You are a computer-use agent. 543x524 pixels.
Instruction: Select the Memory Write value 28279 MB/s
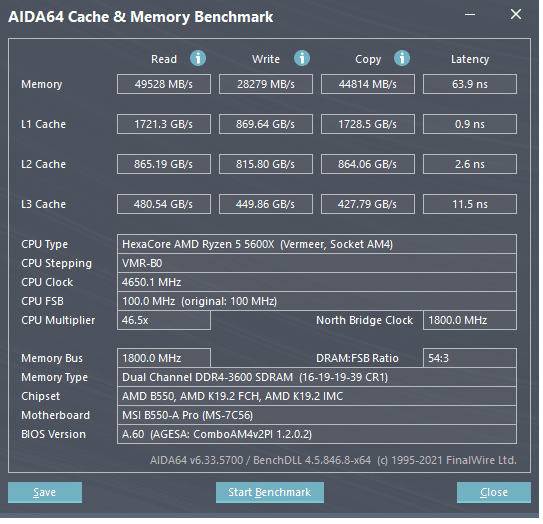[266, 84]
